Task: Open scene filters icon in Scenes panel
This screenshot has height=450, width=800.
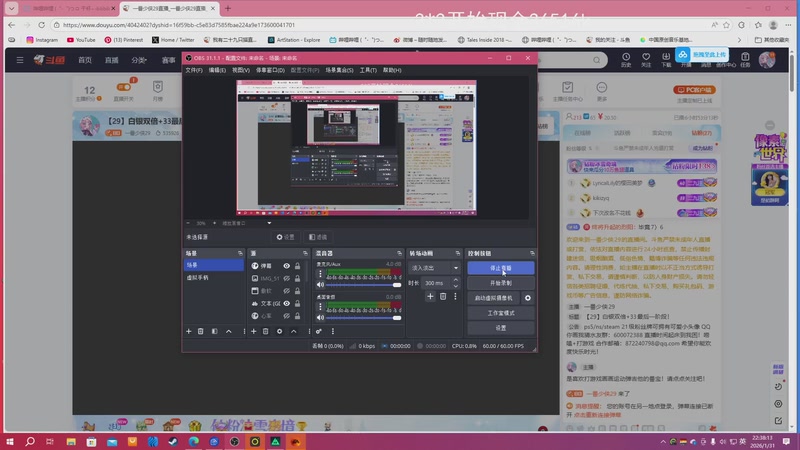Action: click(214, 331)
